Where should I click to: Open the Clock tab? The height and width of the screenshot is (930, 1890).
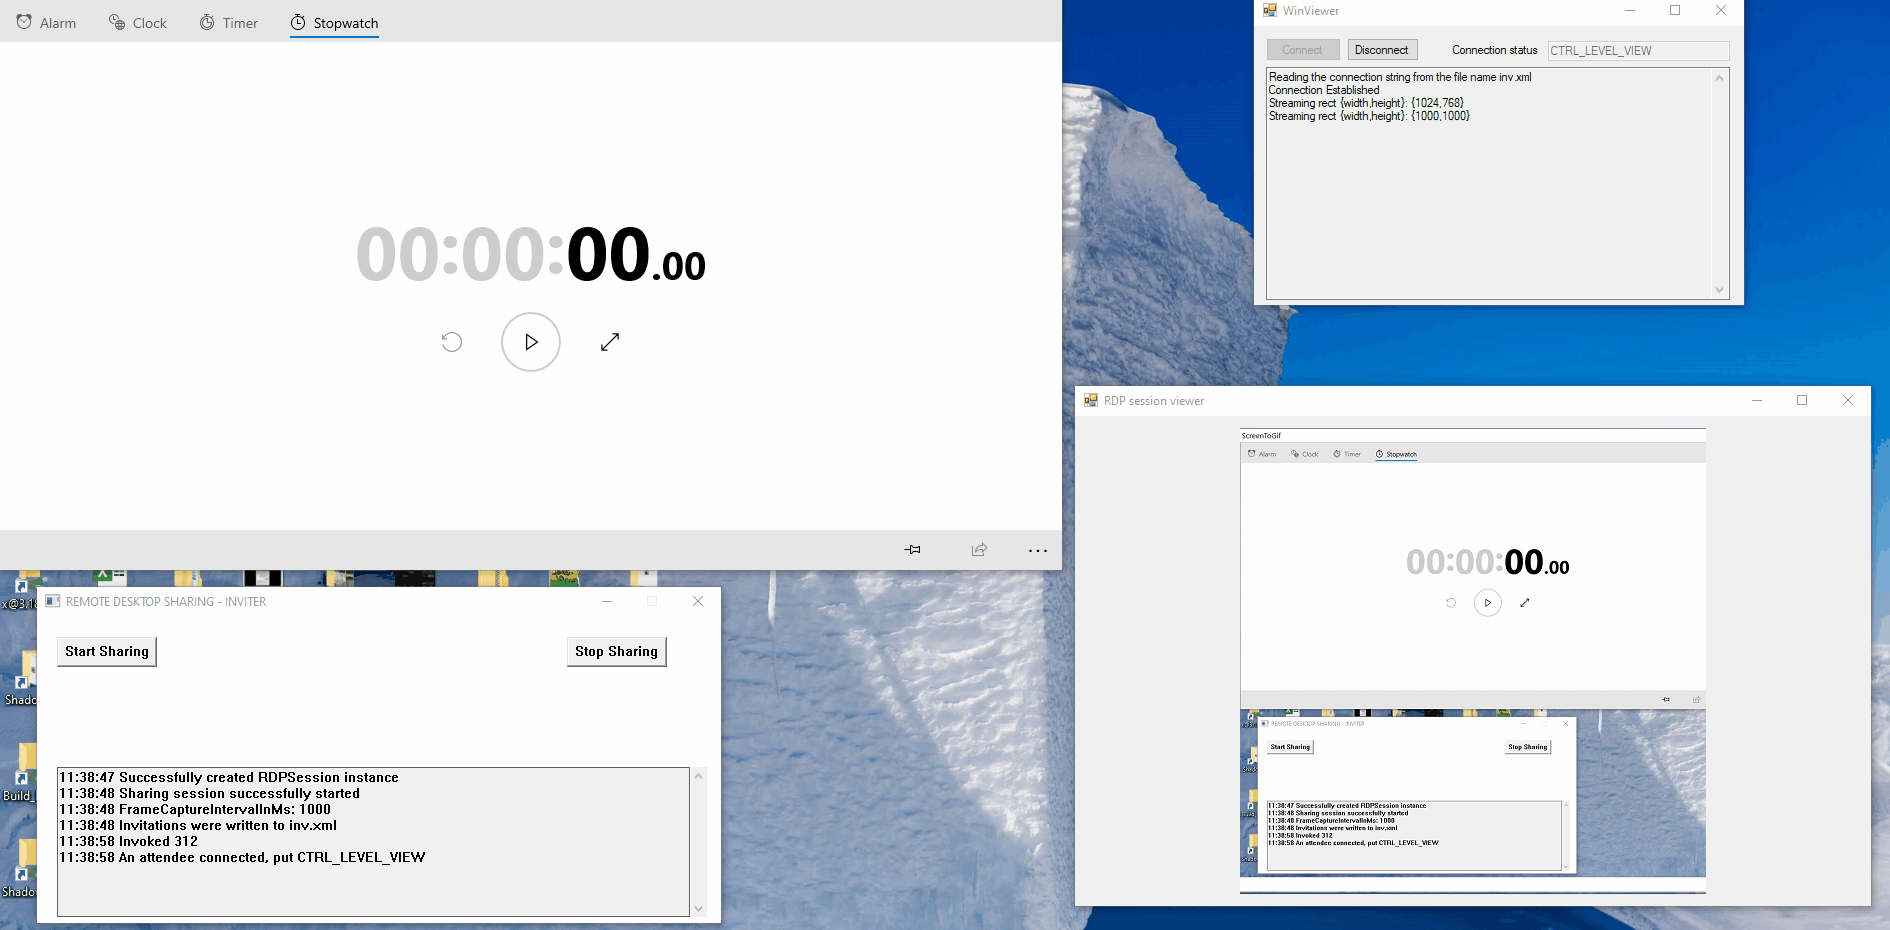(137, 22)
